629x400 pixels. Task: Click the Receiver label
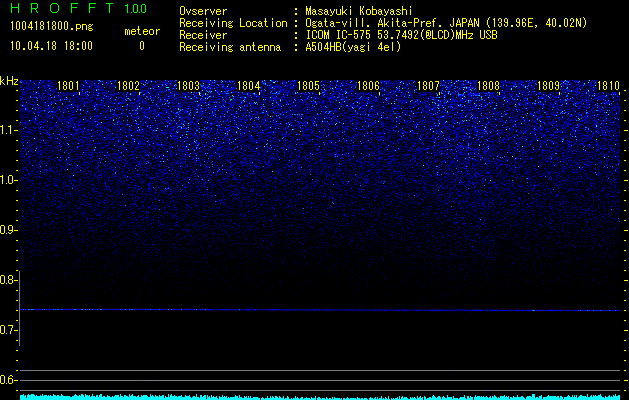[203, 35]
